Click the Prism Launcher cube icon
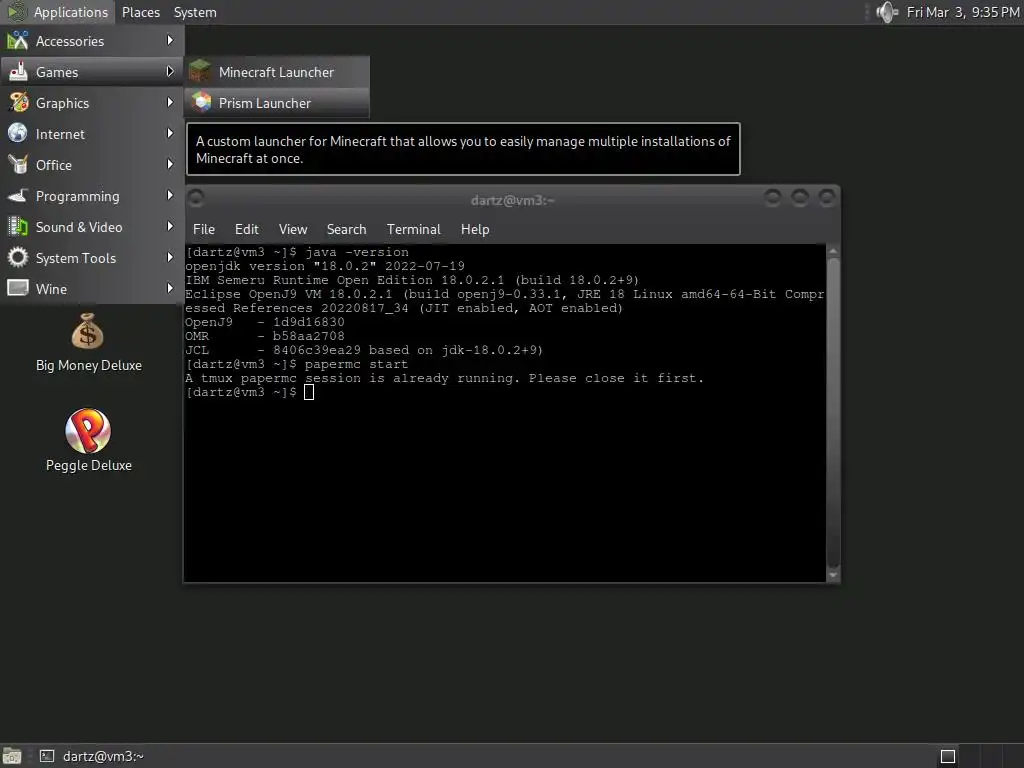The width and height of the screenshot is (1024, 768). tap(202, 102)
